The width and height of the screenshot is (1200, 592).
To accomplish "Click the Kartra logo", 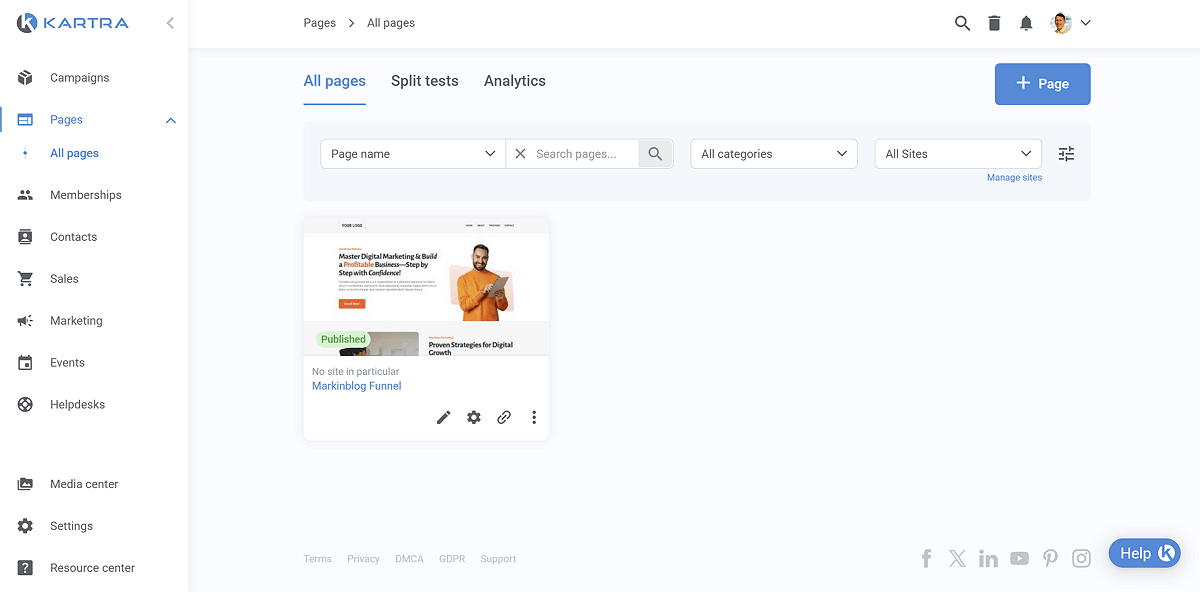I will coord(70,22).
